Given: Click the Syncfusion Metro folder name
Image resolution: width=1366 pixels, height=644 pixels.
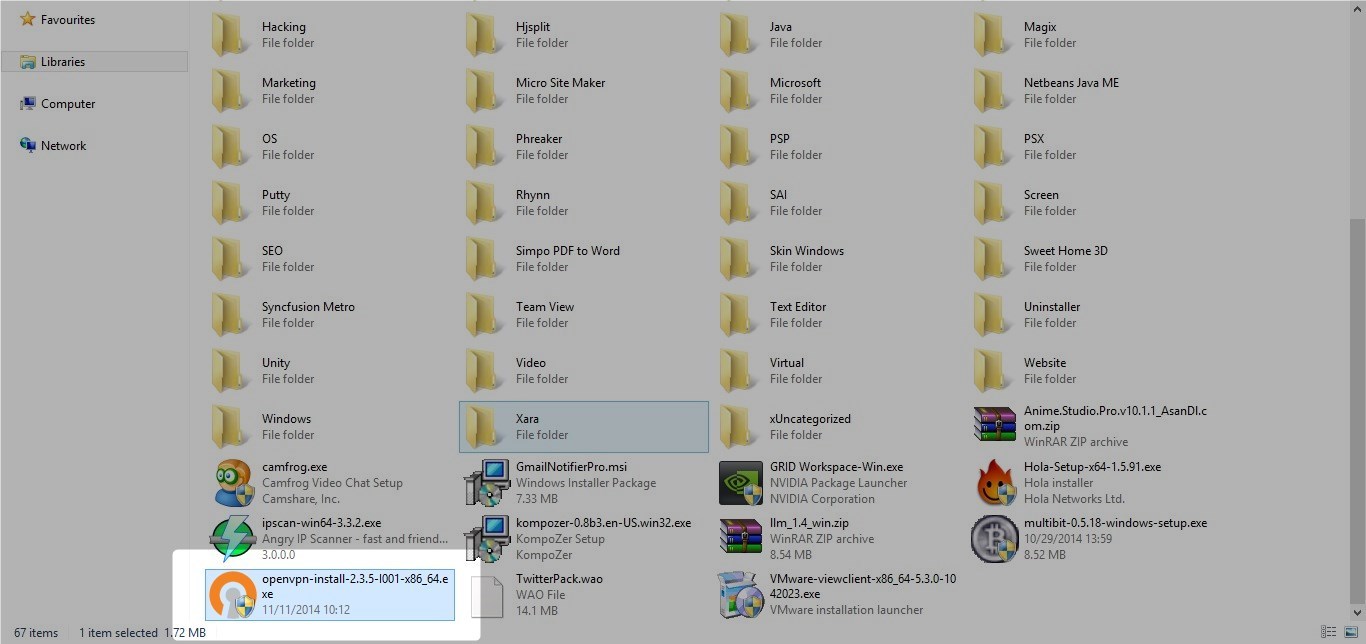Looking at the screenshot, I should (x=308, y=307).
